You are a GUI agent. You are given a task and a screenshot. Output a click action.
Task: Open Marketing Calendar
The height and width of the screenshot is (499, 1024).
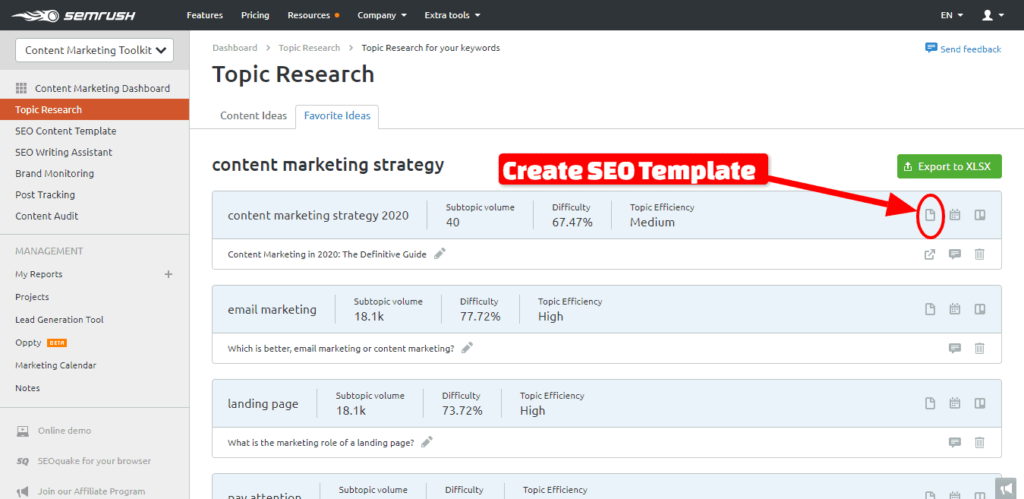click(56, 365)
